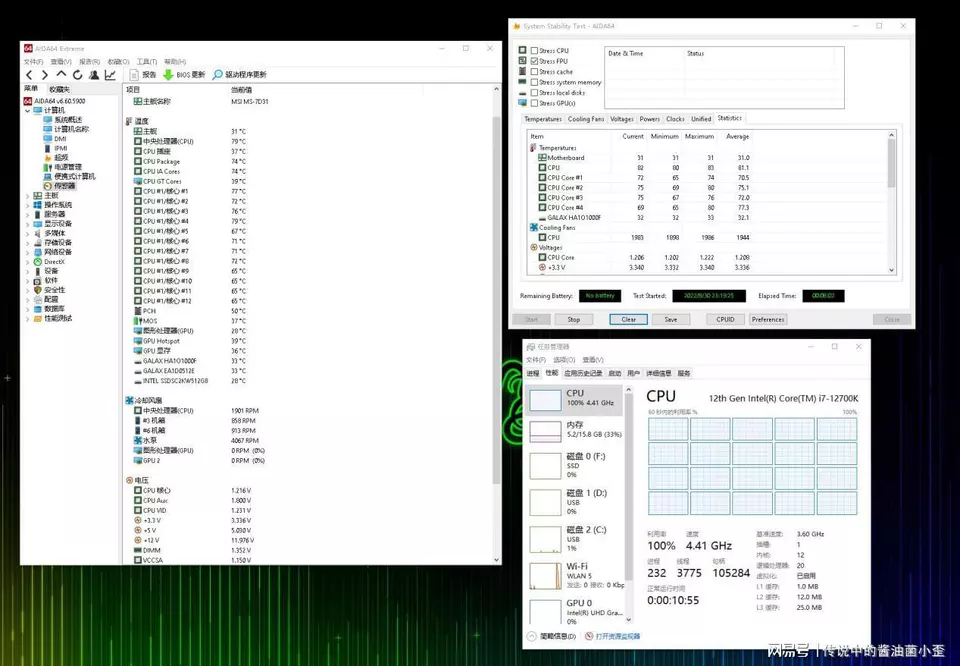Screen dimensions: 960x666
Task: Click the Stop button in stability test
Action: pos(574,320)
